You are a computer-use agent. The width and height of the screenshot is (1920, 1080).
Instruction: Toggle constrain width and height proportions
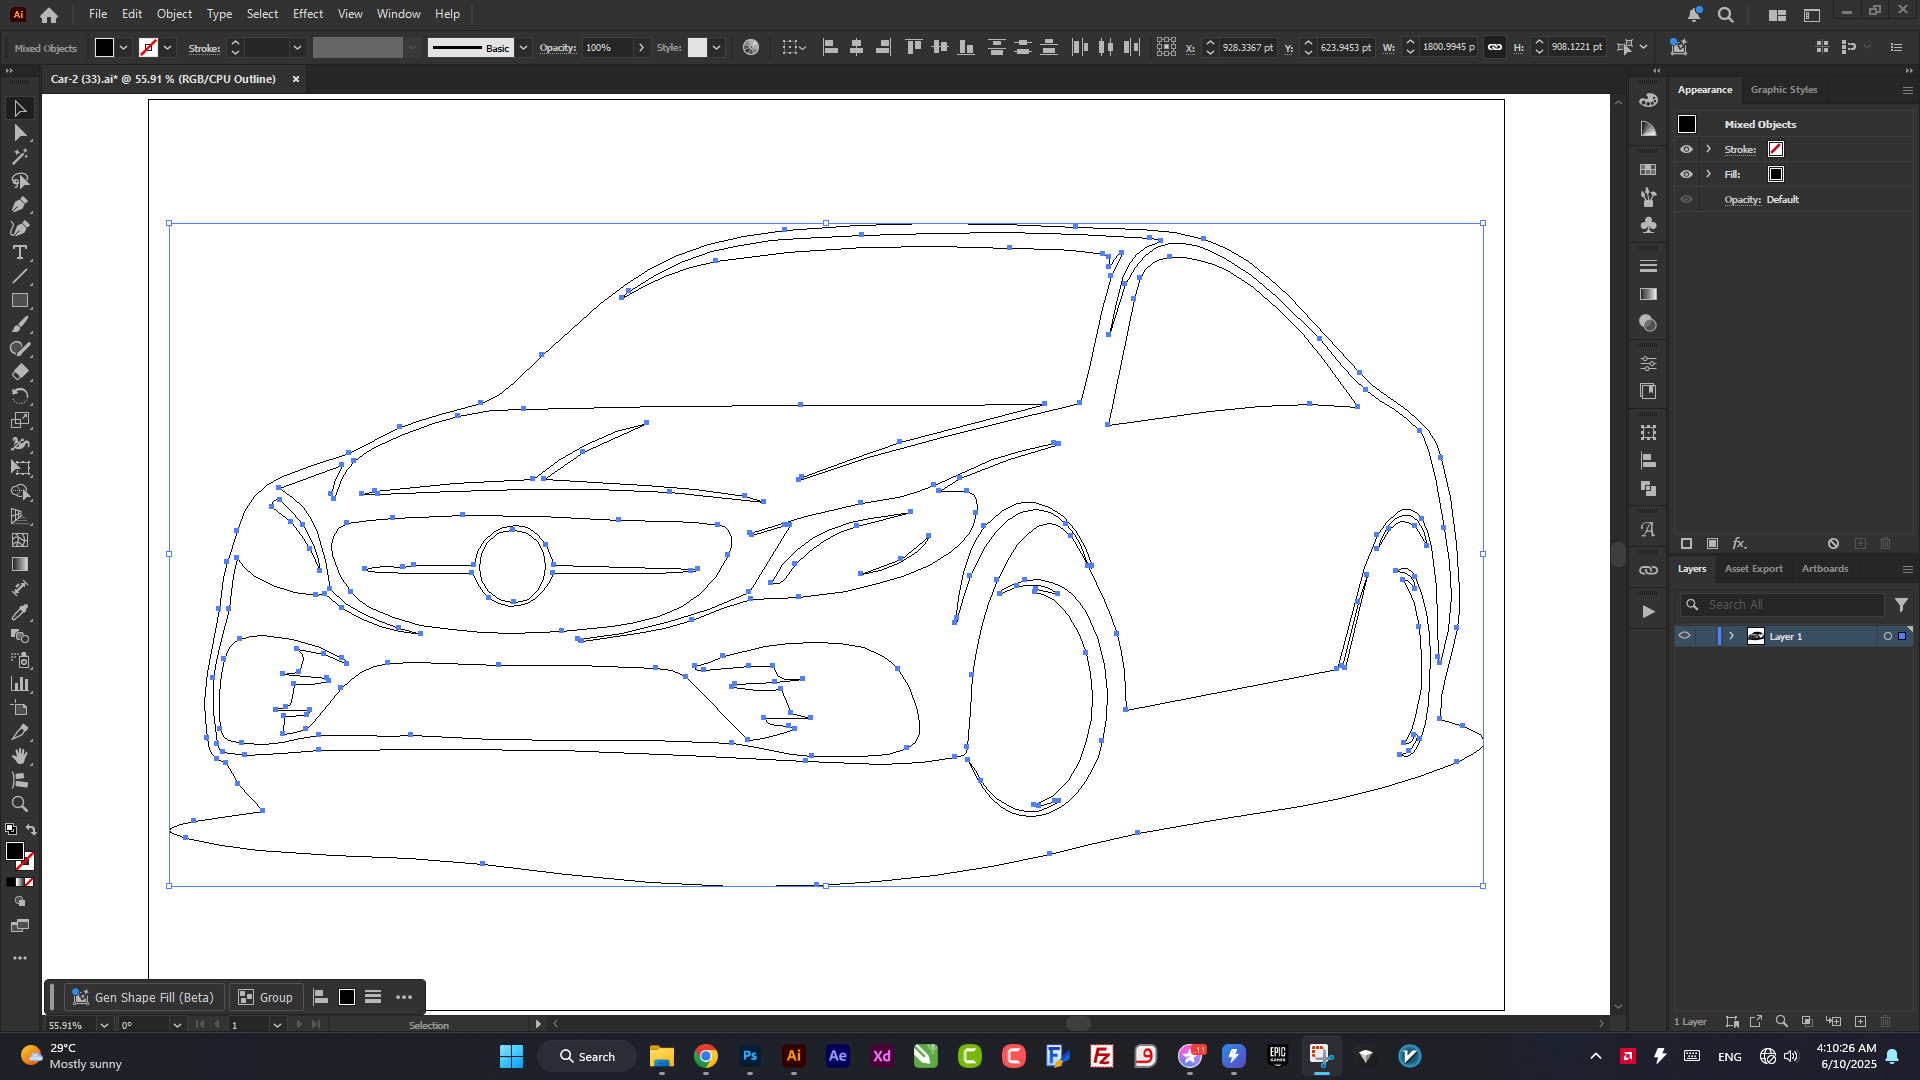point(1494,47)
